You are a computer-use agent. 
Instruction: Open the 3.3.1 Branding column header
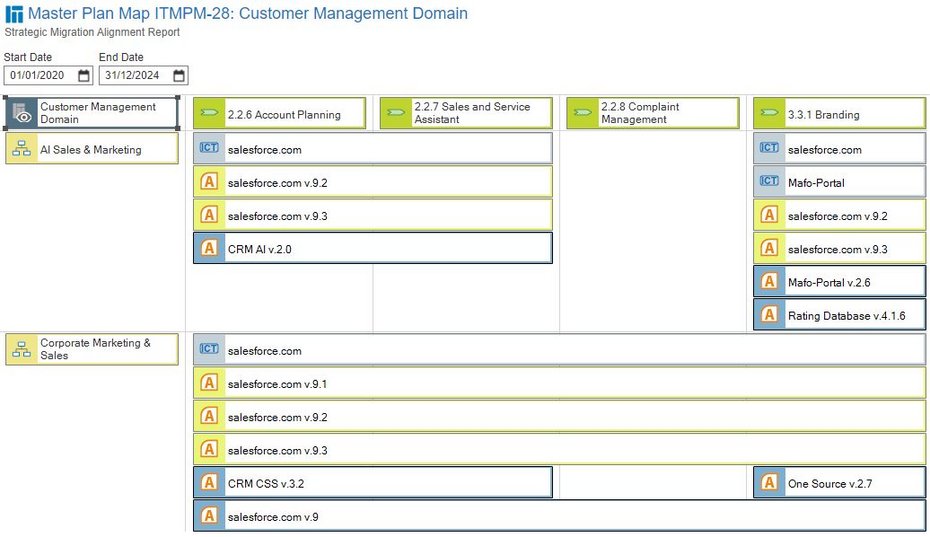tap(840, 113)
